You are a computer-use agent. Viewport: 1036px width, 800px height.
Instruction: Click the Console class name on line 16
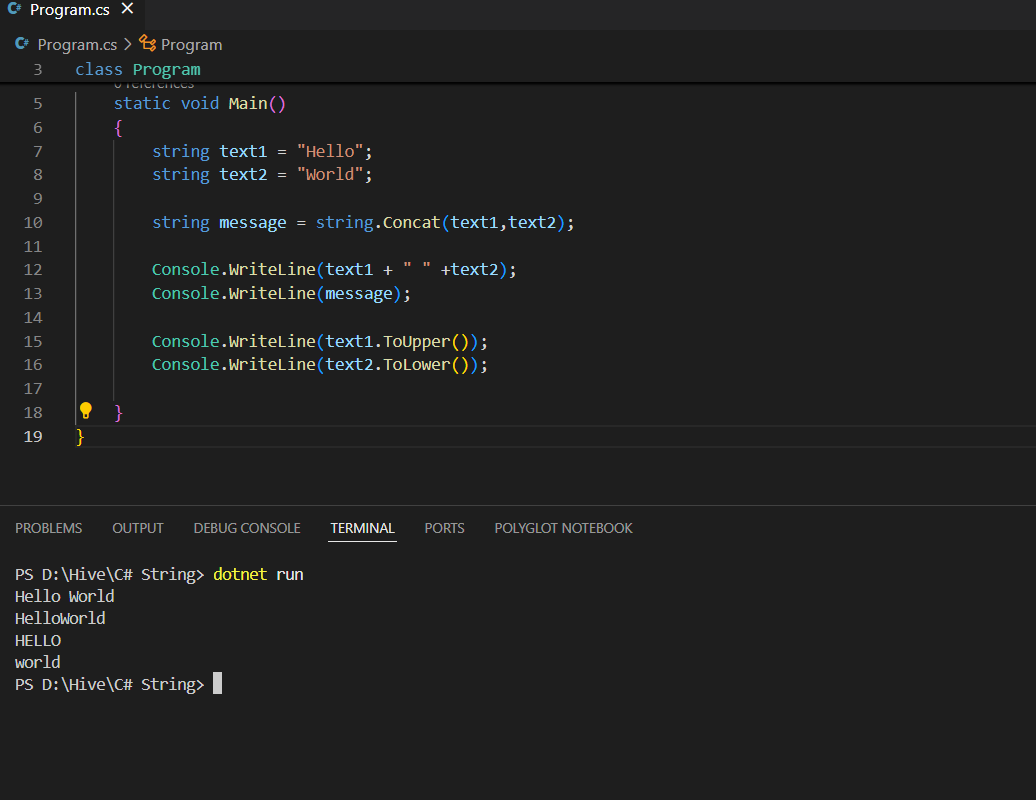pos(186,365)
